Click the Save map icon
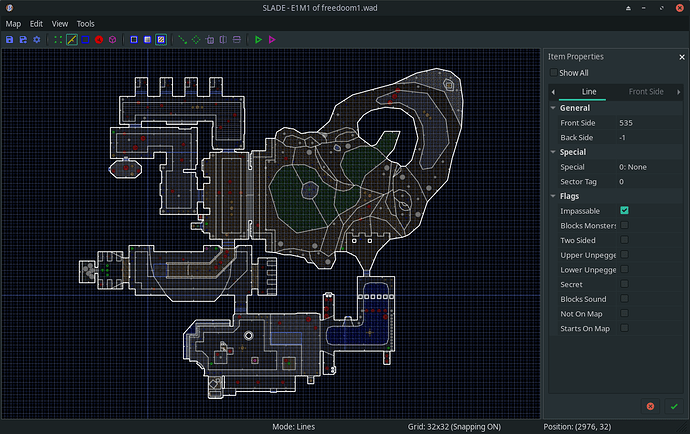 (x=10, y=39)
